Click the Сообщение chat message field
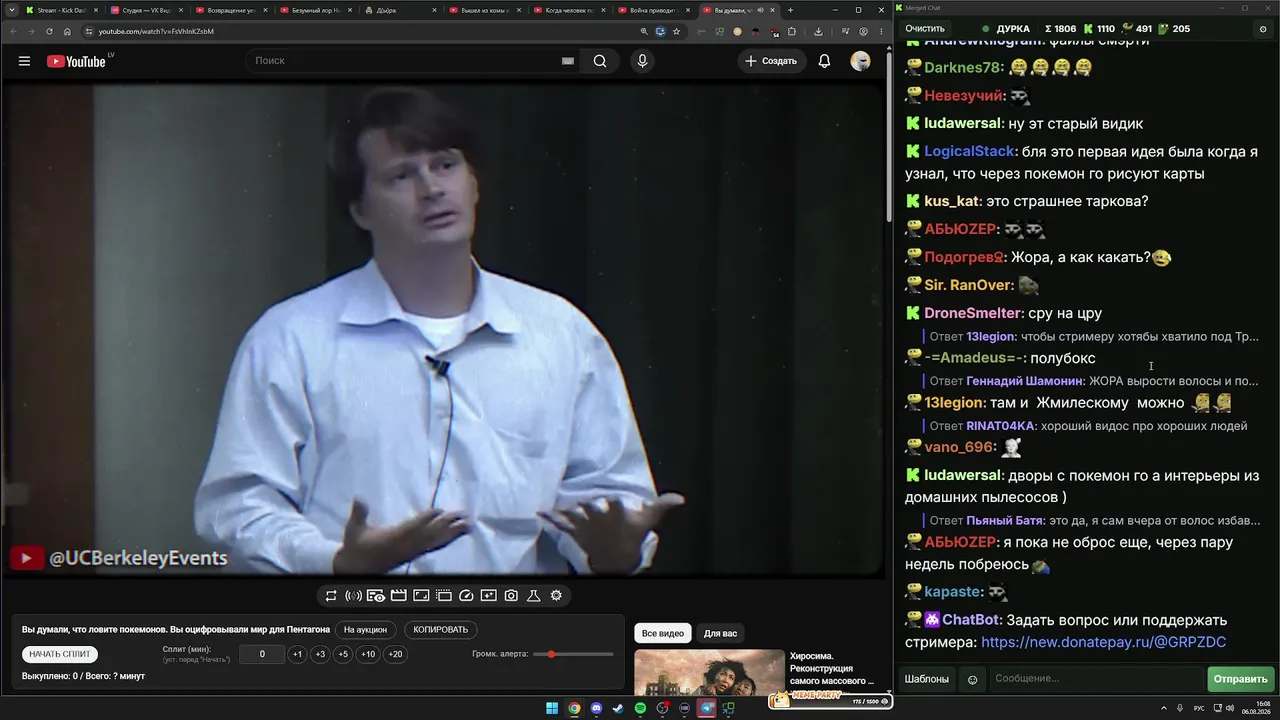Image resolution: width=1280 pixels, height=720 pixels. point(1096,679)
